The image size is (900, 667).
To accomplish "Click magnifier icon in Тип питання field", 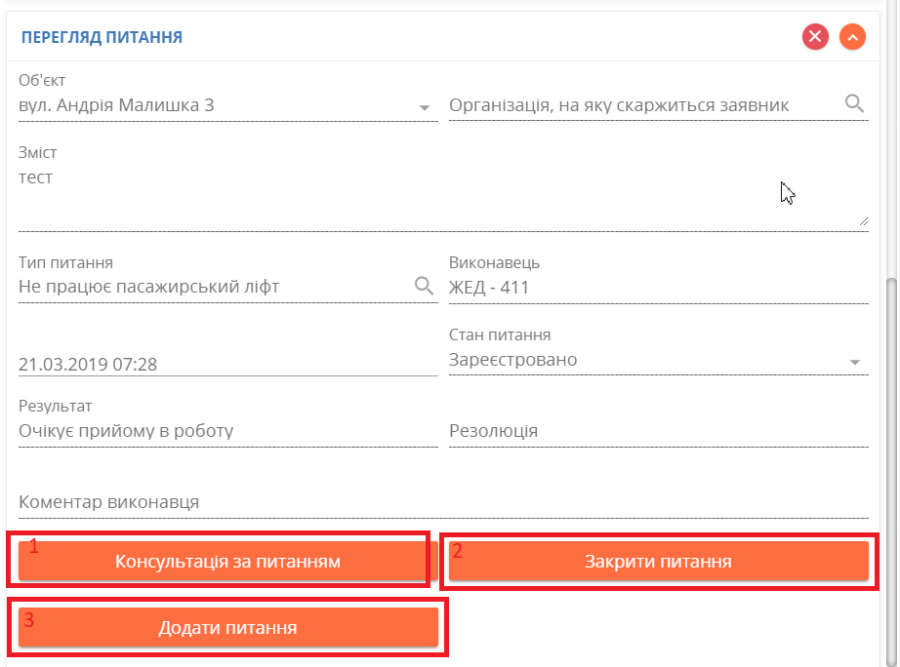I will (x=424, y=285).
